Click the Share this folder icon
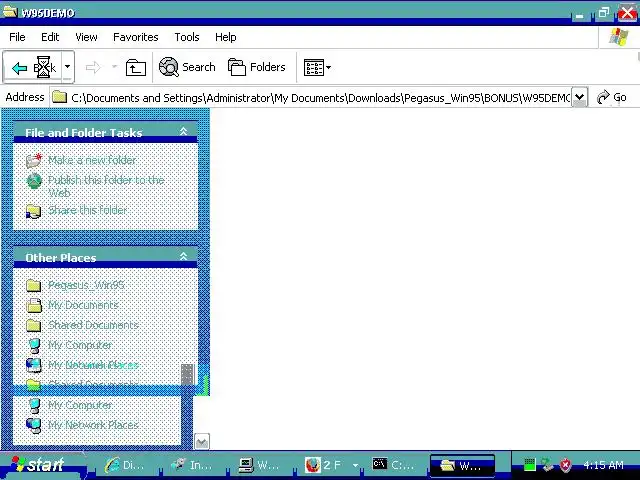 point(33,211)
